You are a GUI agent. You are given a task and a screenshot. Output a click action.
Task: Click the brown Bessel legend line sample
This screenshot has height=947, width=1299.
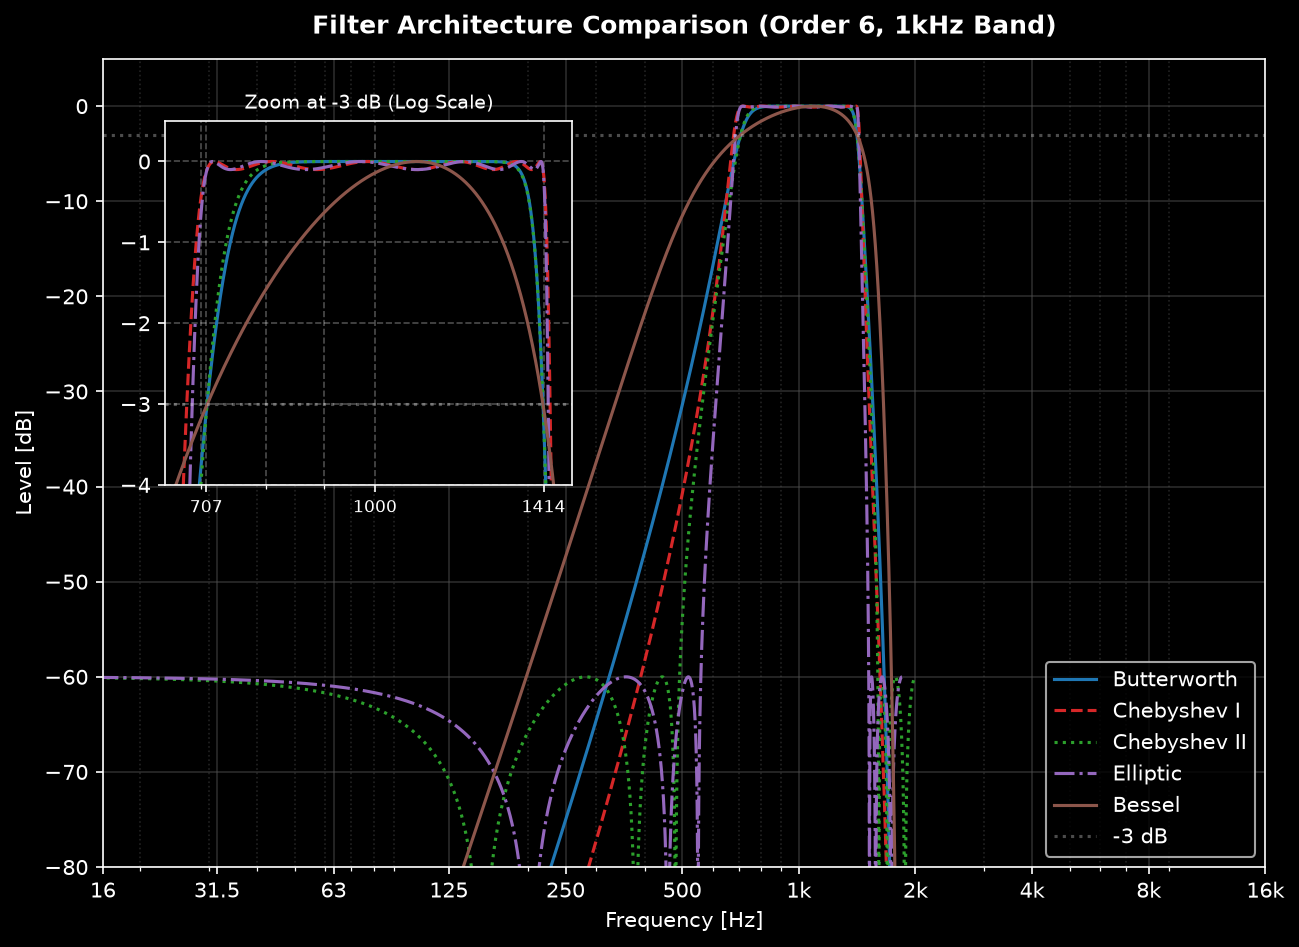click(x=1075, y=805)
